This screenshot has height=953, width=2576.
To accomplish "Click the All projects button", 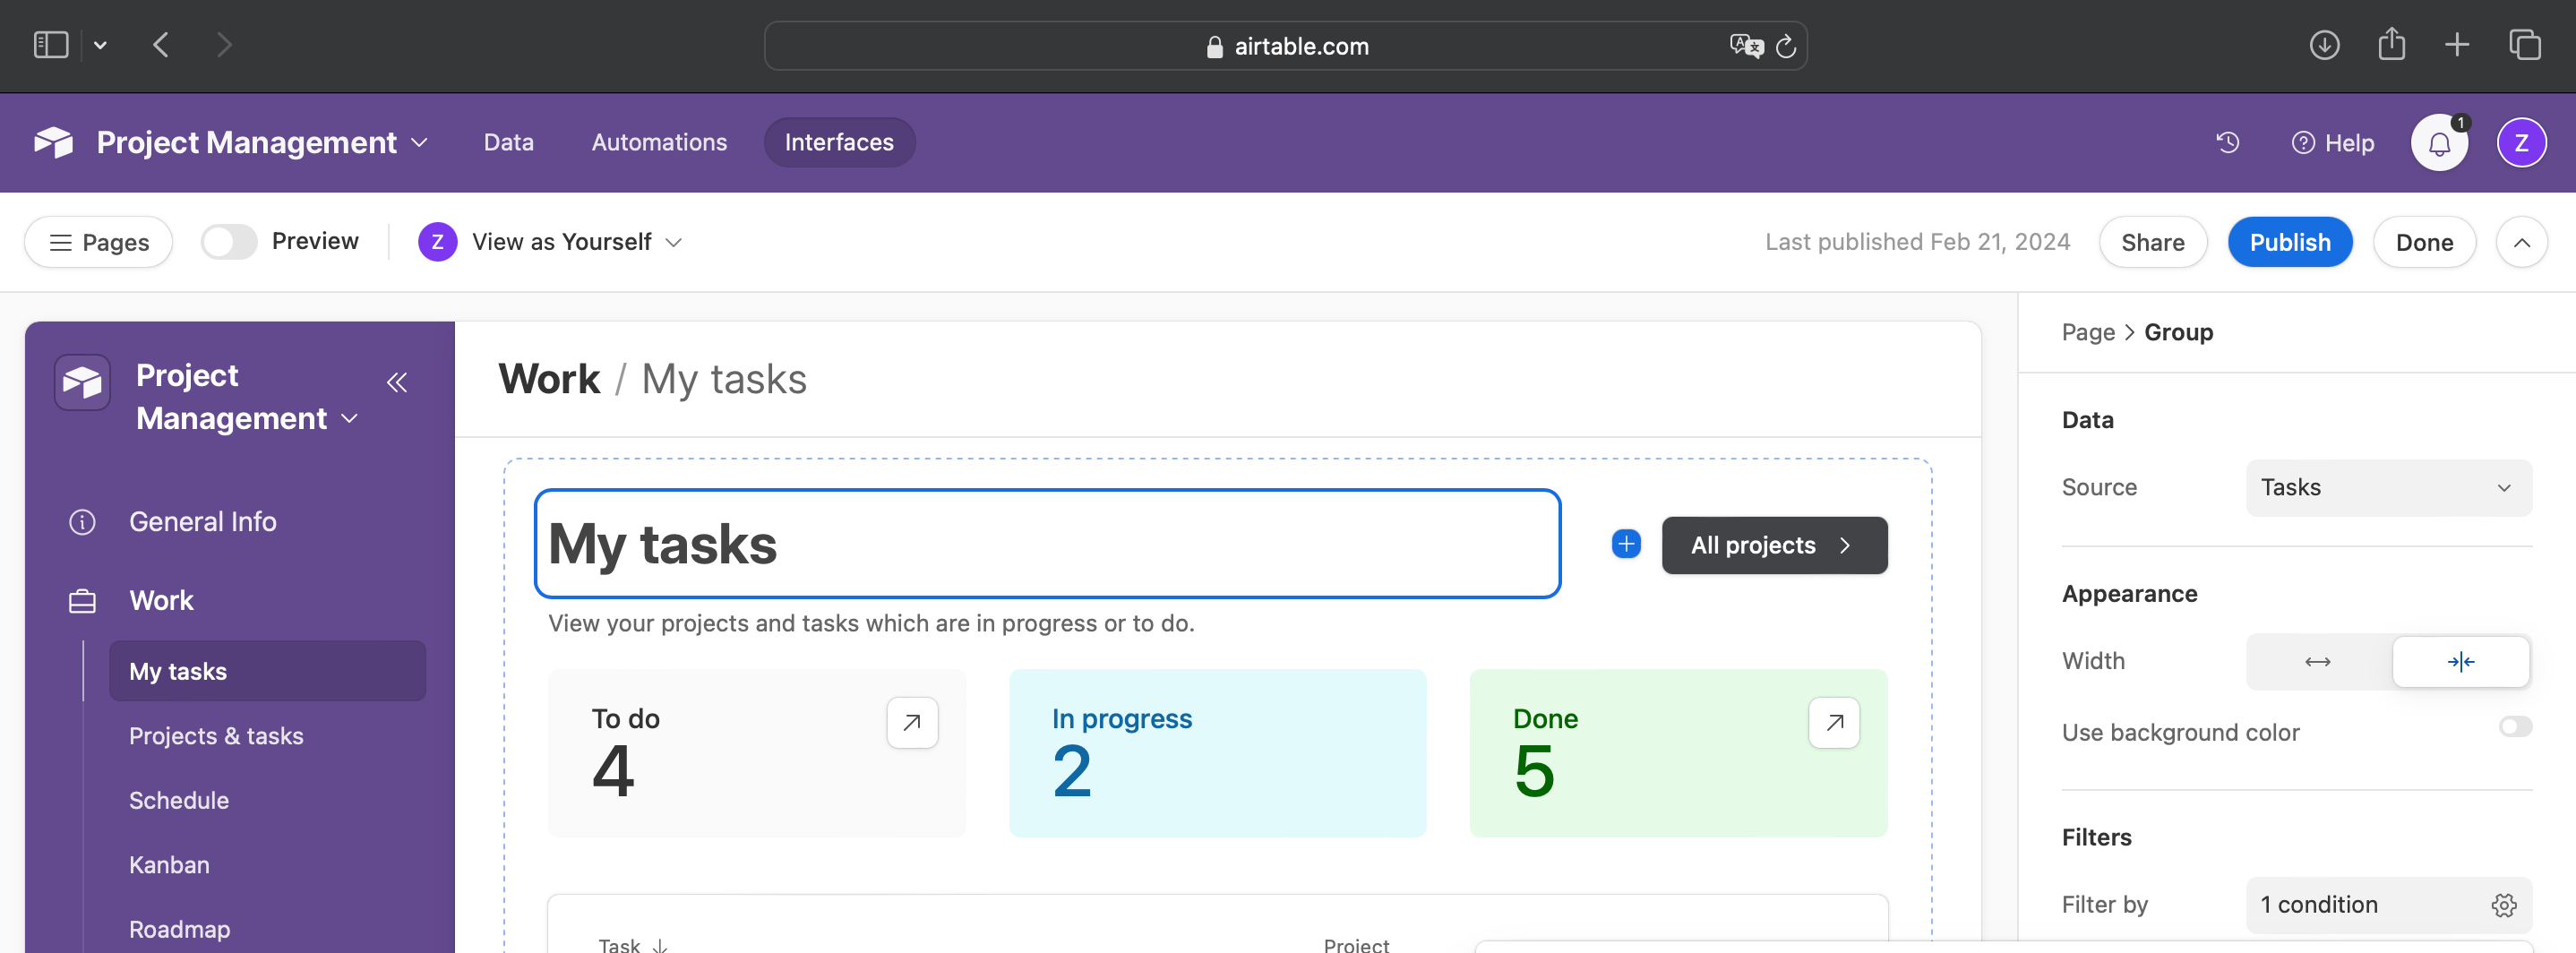I will pos(1774,545).
